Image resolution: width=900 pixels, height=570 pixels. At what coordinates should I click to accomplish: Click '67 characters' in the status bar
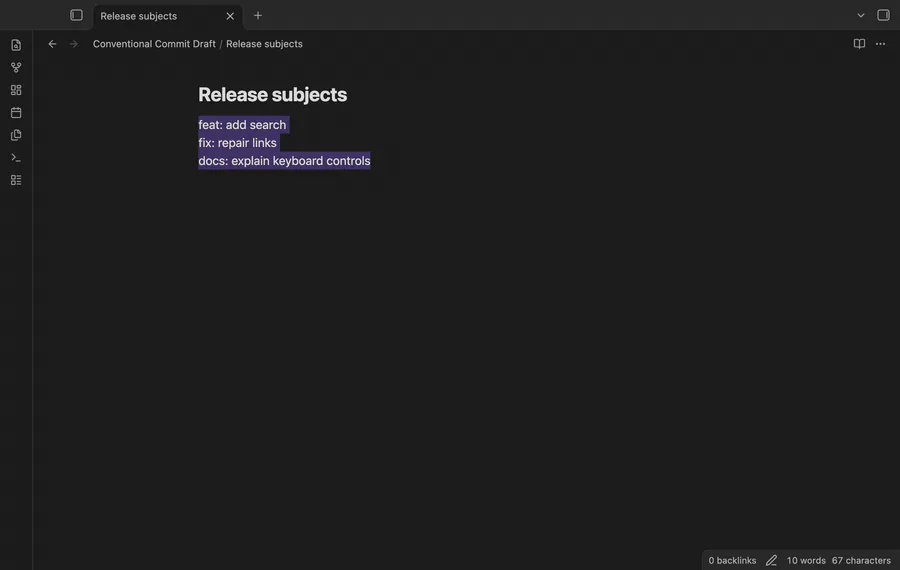click(x=861, y=560)
